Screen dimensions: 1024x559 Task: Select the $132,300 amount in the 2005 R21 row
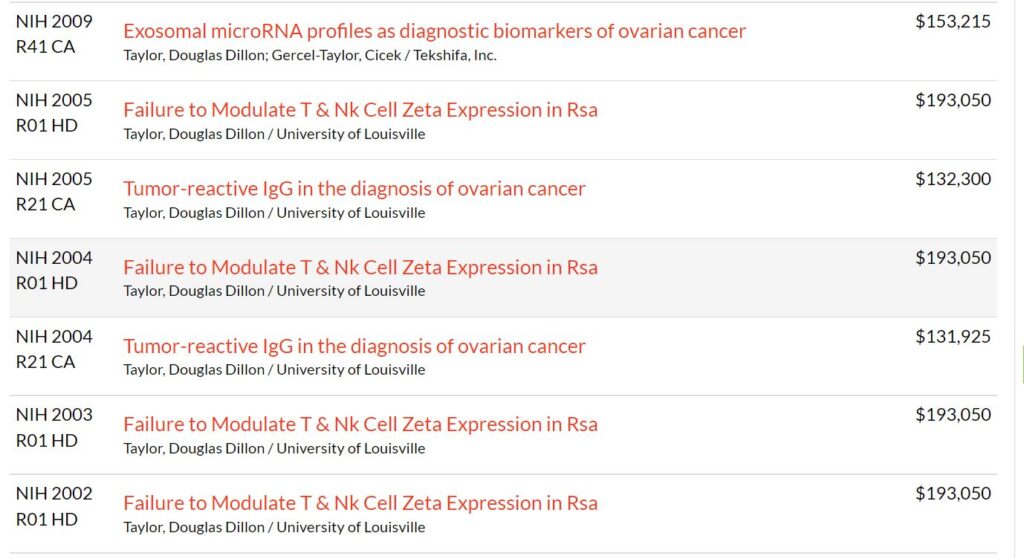click(x=953, y=179)
